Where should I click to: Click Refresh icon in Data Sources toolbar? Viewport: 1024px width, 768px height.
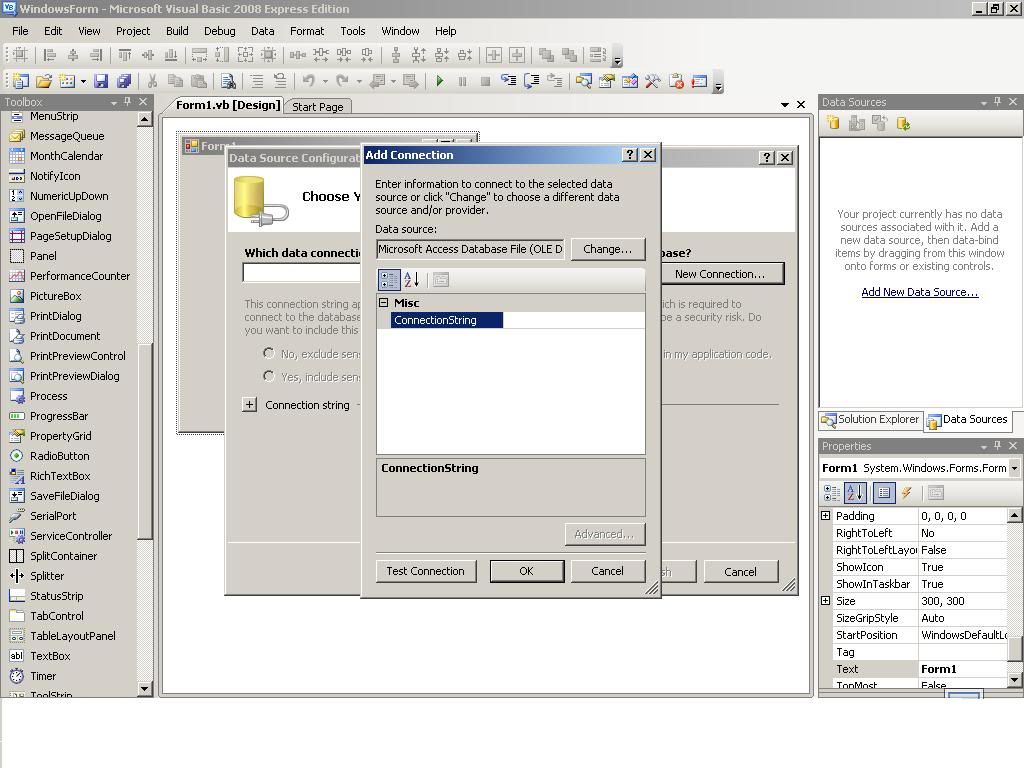click(904, 123)
